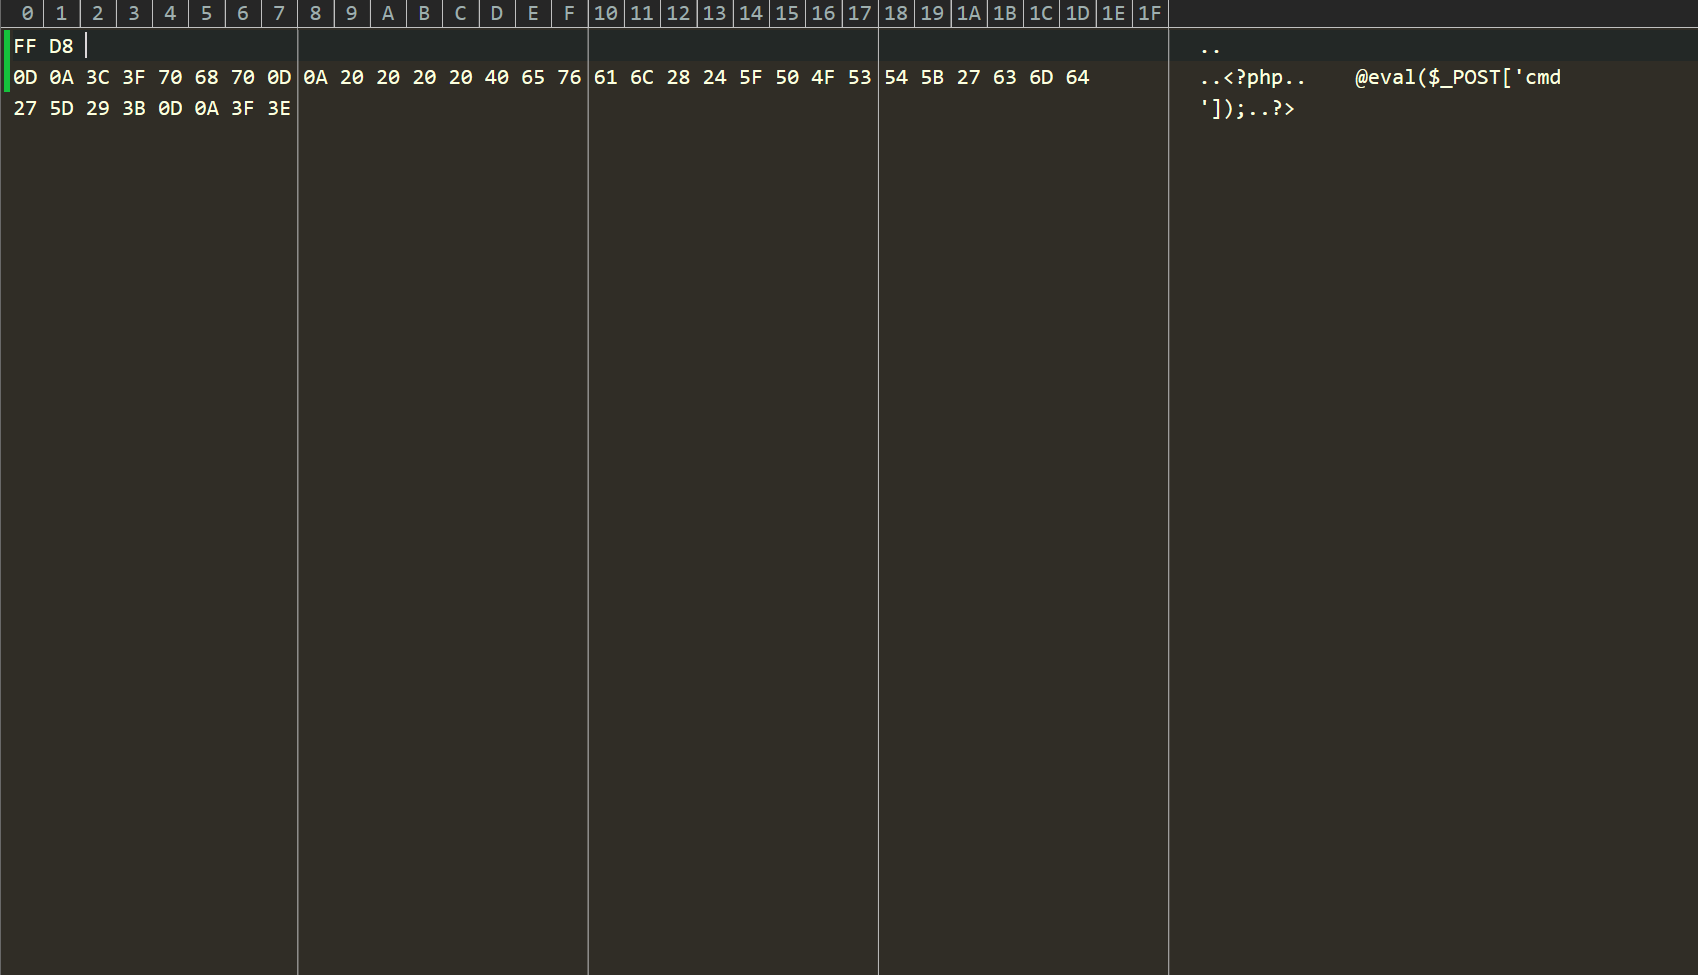Click column header 15
Viewport: 1698px width, 975px height.
(x=787, y=13)
